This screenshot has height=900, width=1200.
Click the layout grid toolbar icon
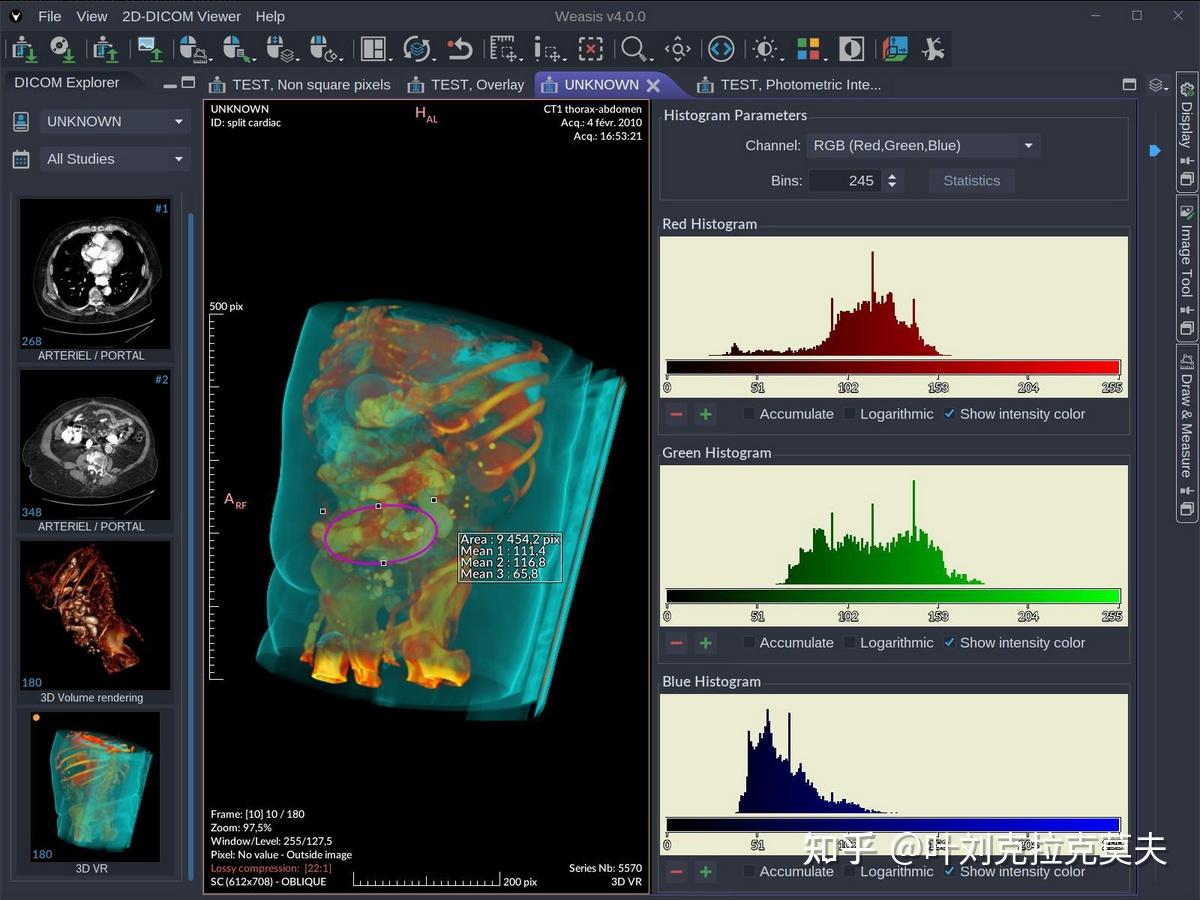[x=373, y=48]
